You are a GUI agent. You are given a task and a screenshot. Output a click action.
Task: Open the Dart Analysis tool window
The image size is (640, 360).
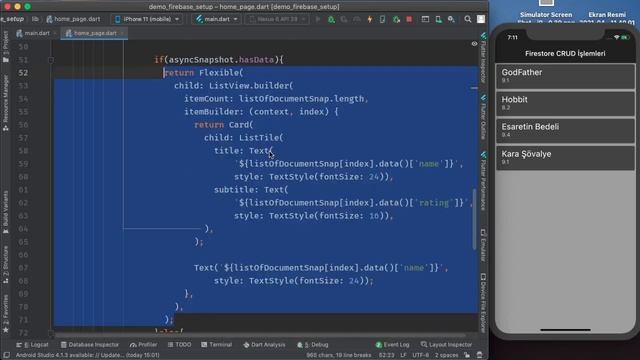pos(264,345)
